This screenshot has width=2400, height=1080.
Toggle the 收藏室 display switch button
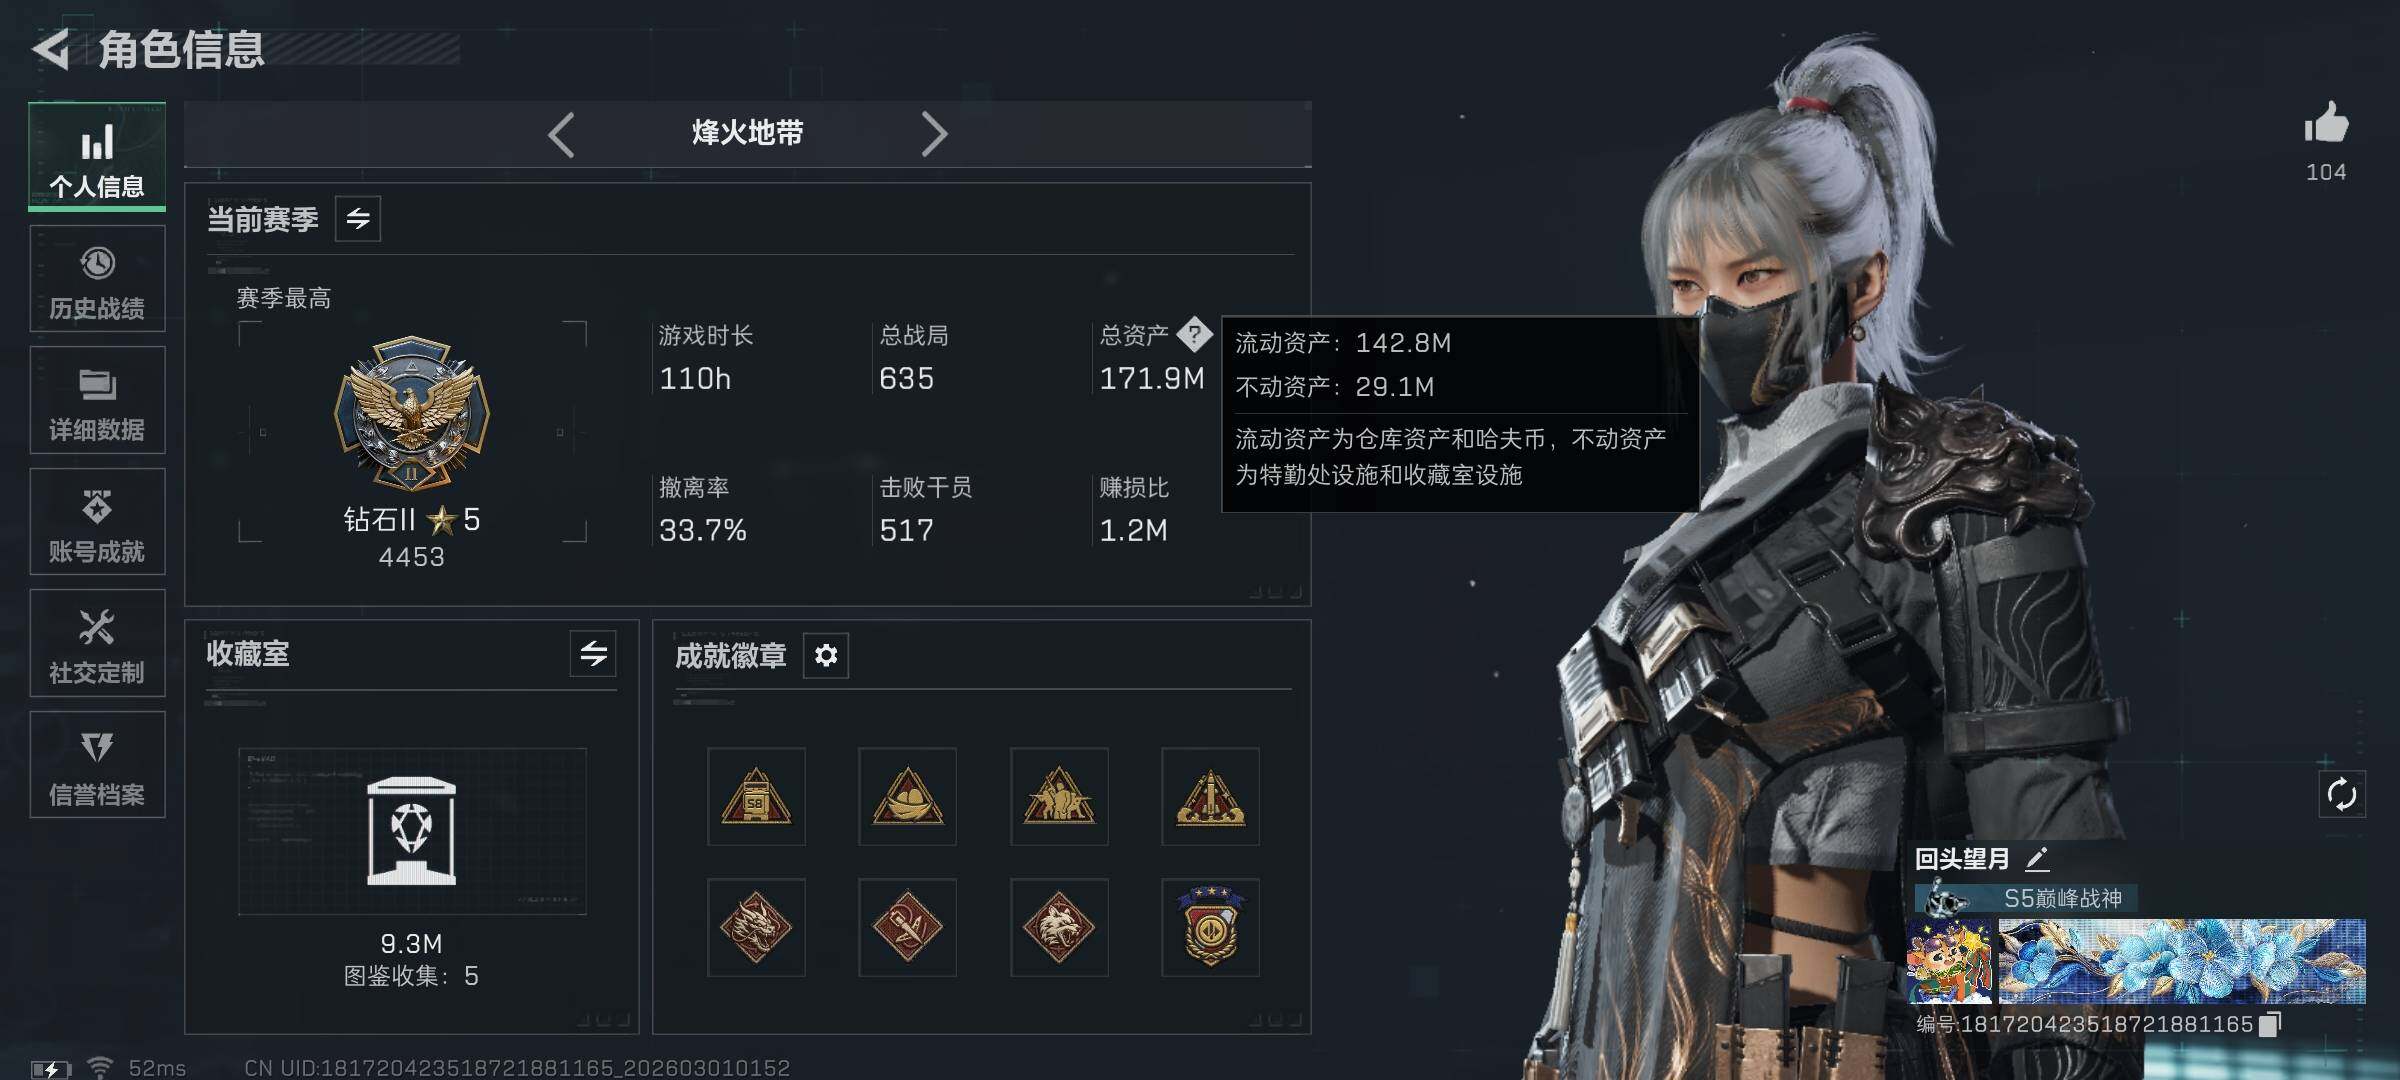click(x=593, y=654)
